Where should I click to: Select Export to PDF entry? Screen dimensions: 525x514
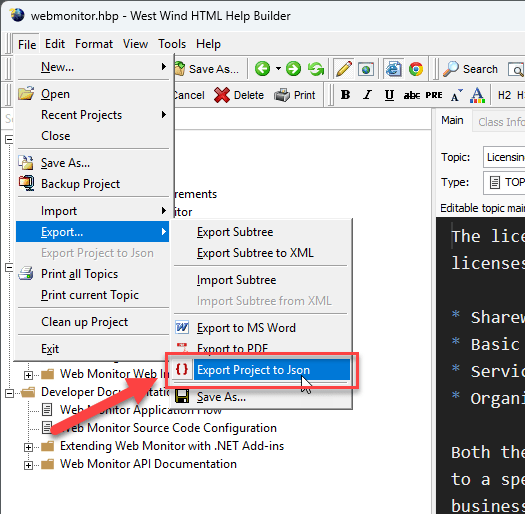261,348
